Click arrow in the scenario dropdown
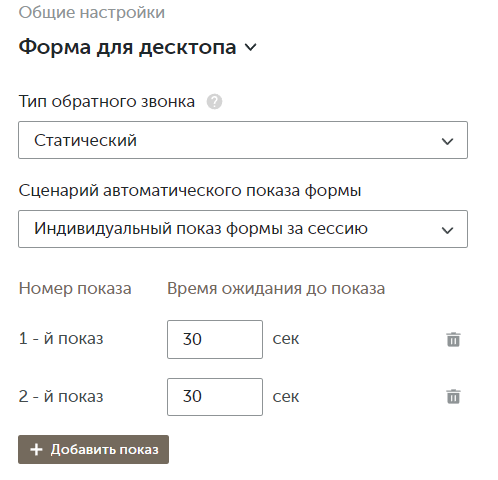Viewport: 498px width, 480px height. (447, 230)
